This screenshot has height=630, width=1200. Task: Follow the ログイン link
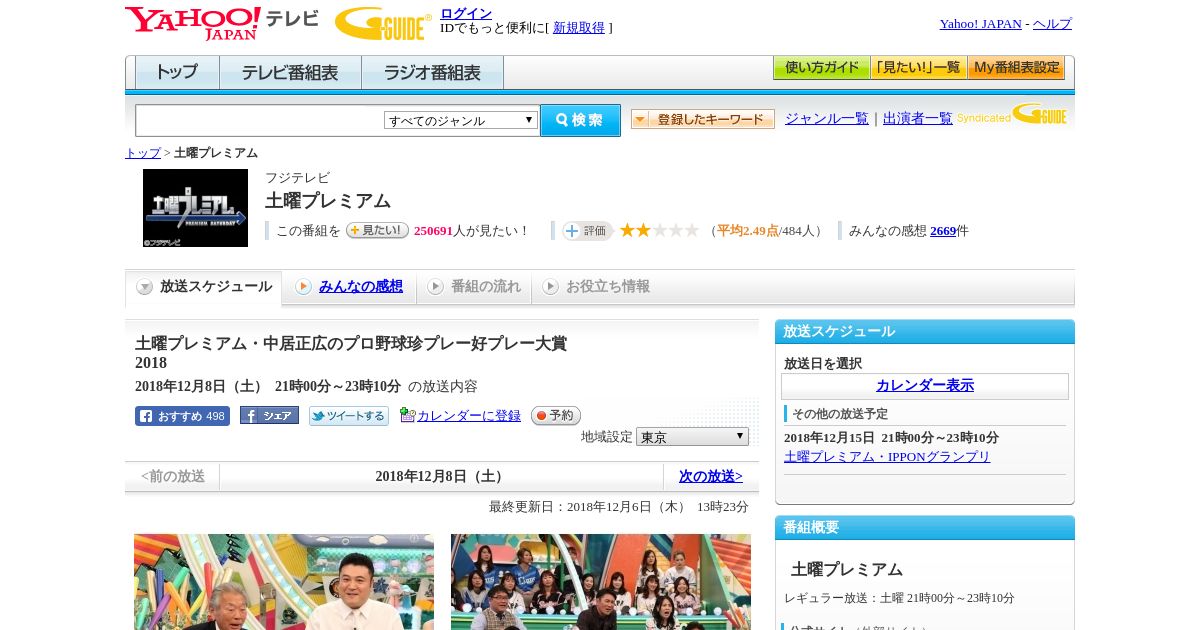tap(466, 13)
